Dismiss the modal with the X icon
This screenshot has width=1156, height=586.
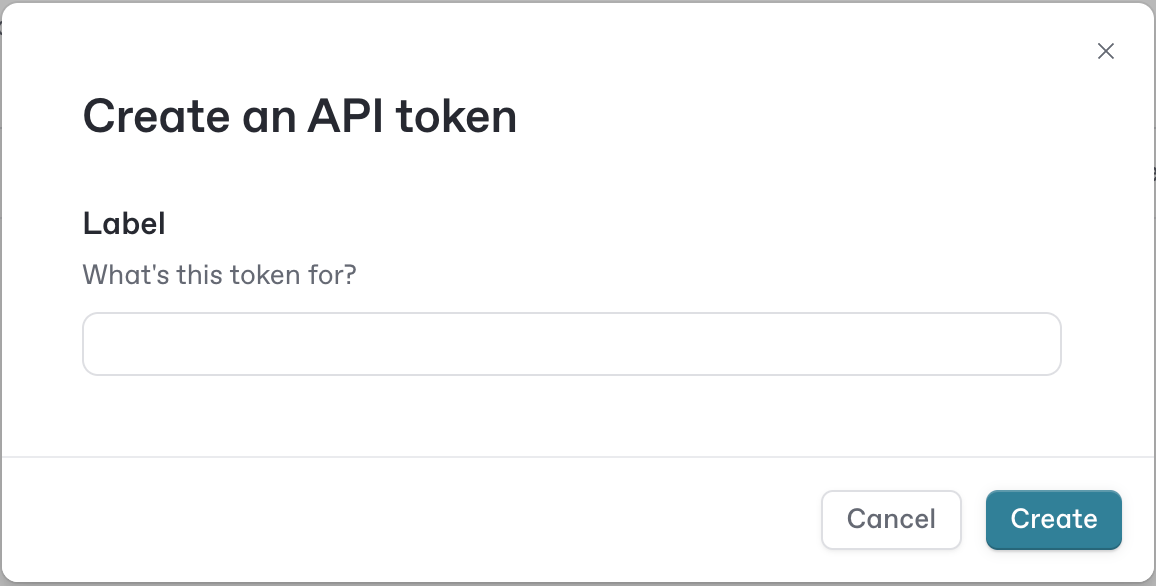click(x=1105, y=51)
